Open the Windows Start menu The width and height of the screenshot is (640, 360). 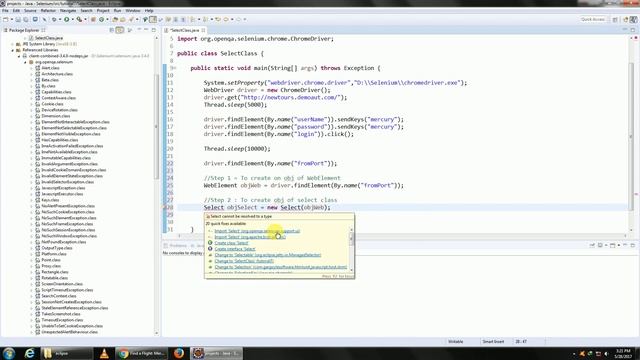tap(9, 353)
